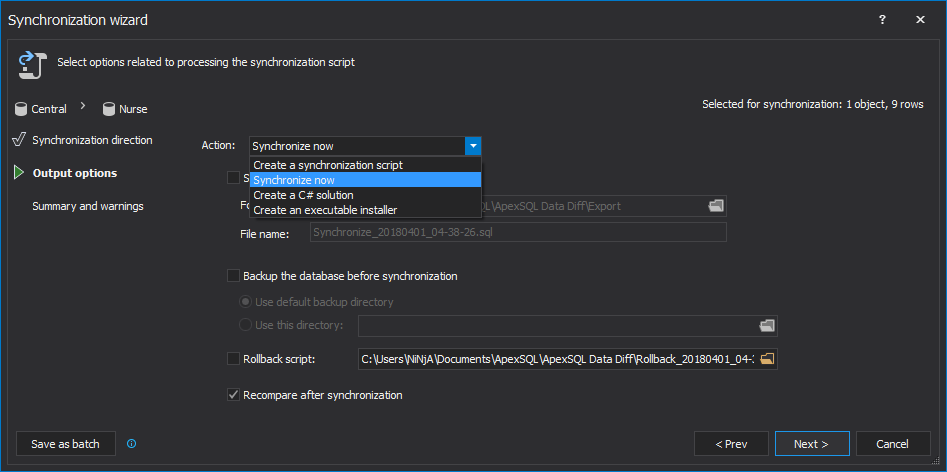The image size is (947, 472).
Task: Collapse the Action dropdown arrow
Action: pyautogui.click(x=474, y=146)
